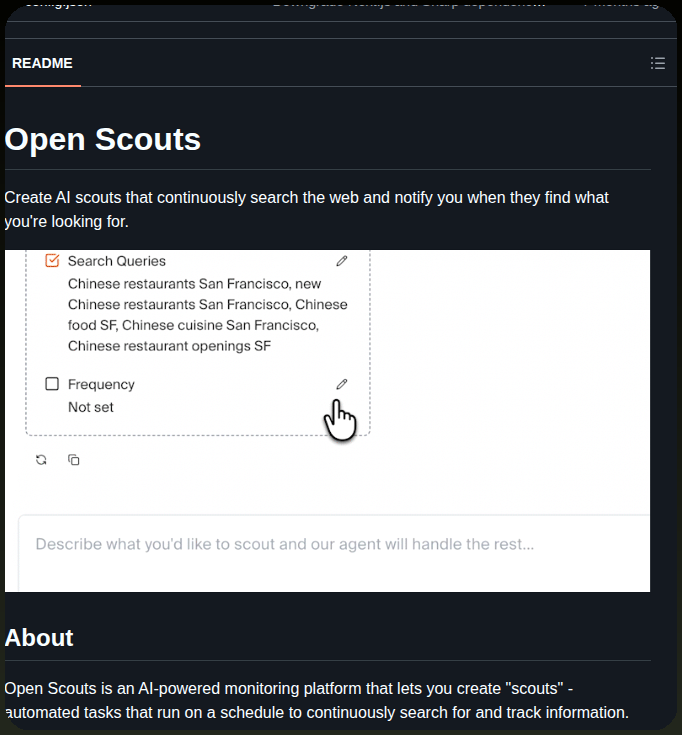Click the pencil icon beside Frequency

pos(342,384)
